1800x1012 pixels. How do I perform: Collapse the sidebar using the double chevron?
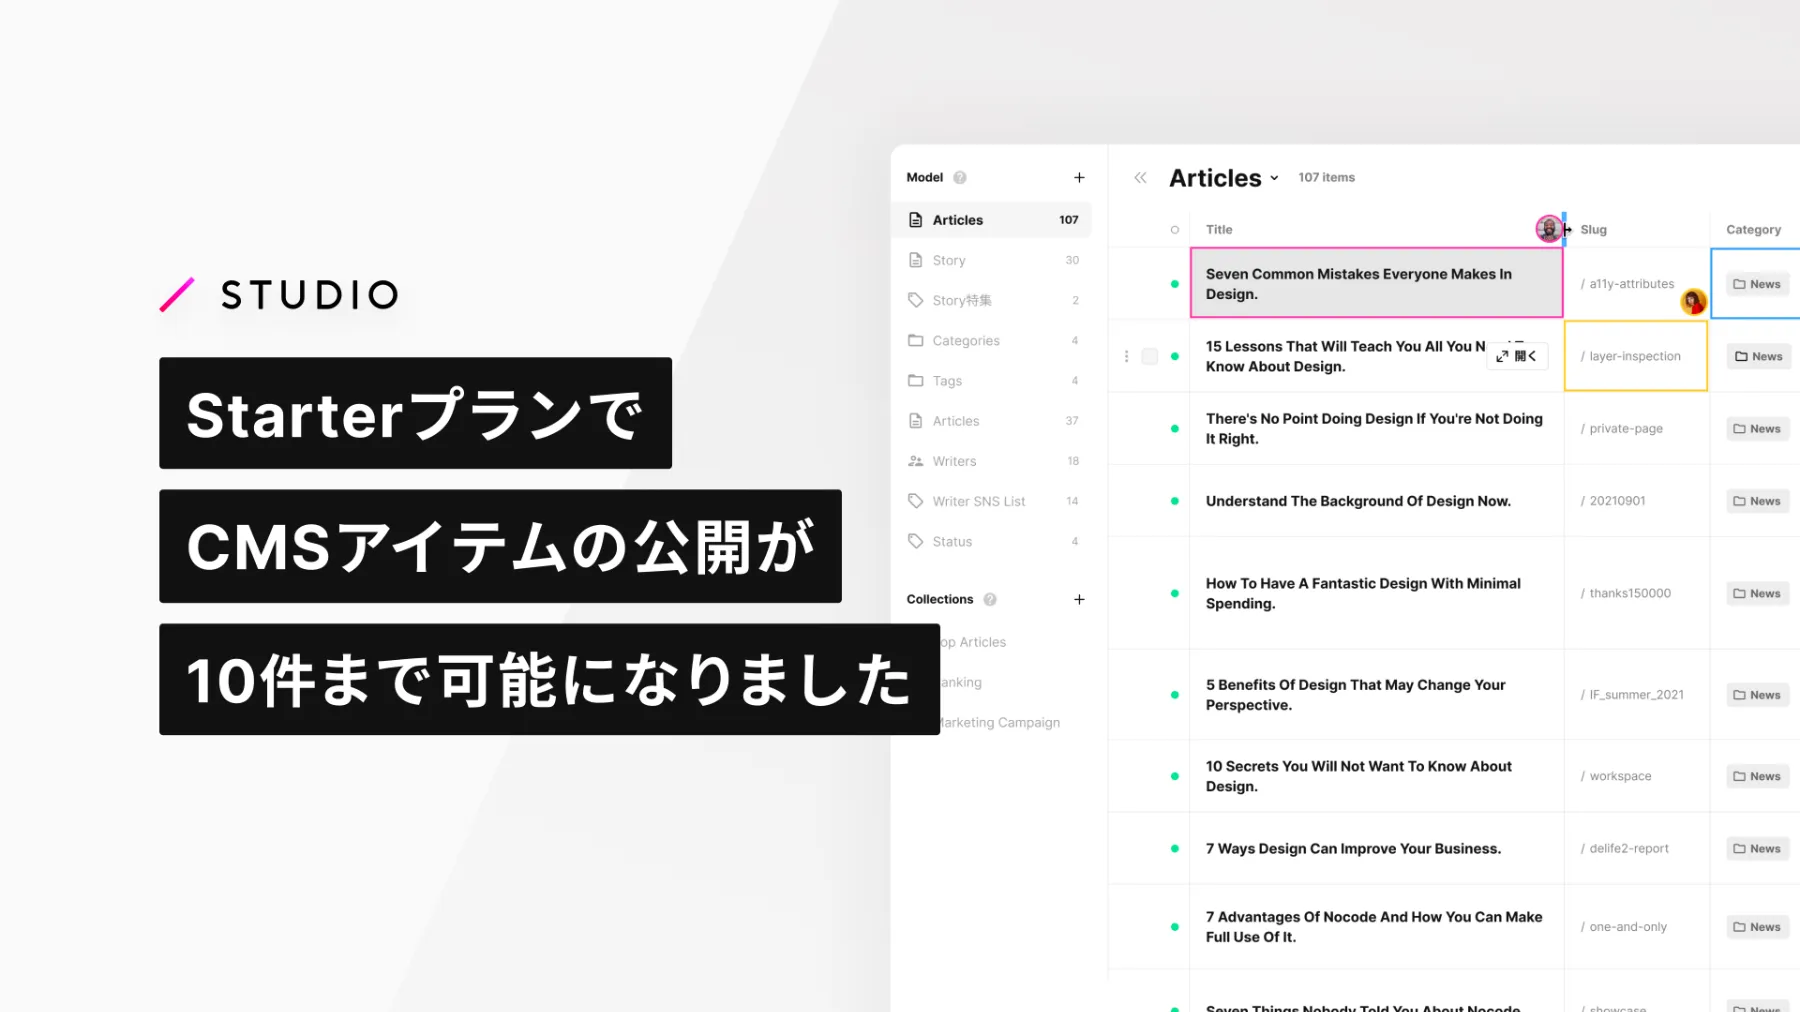coord(1140,178)
